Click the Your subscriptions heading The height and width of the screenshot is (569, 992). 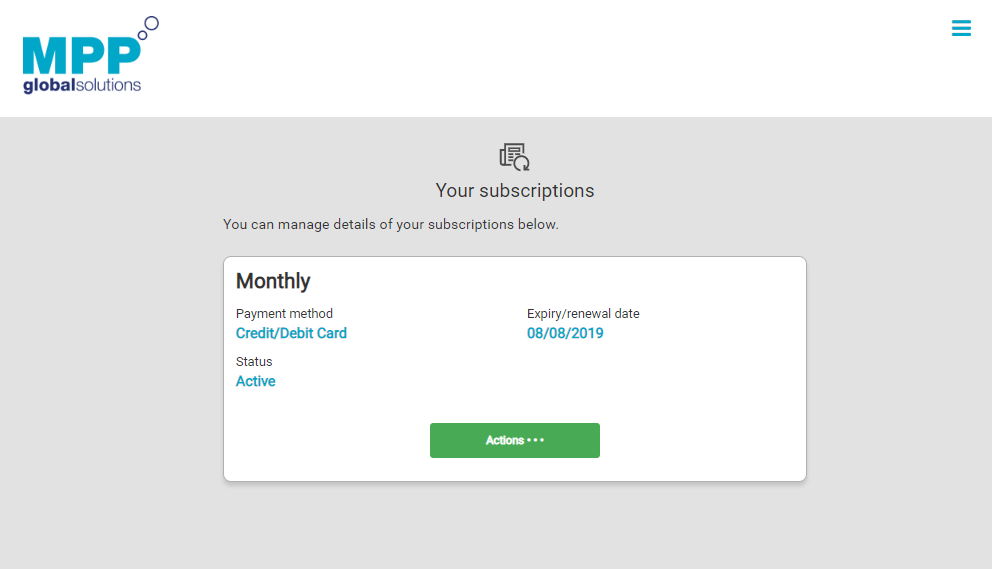(x=514, y=190)
